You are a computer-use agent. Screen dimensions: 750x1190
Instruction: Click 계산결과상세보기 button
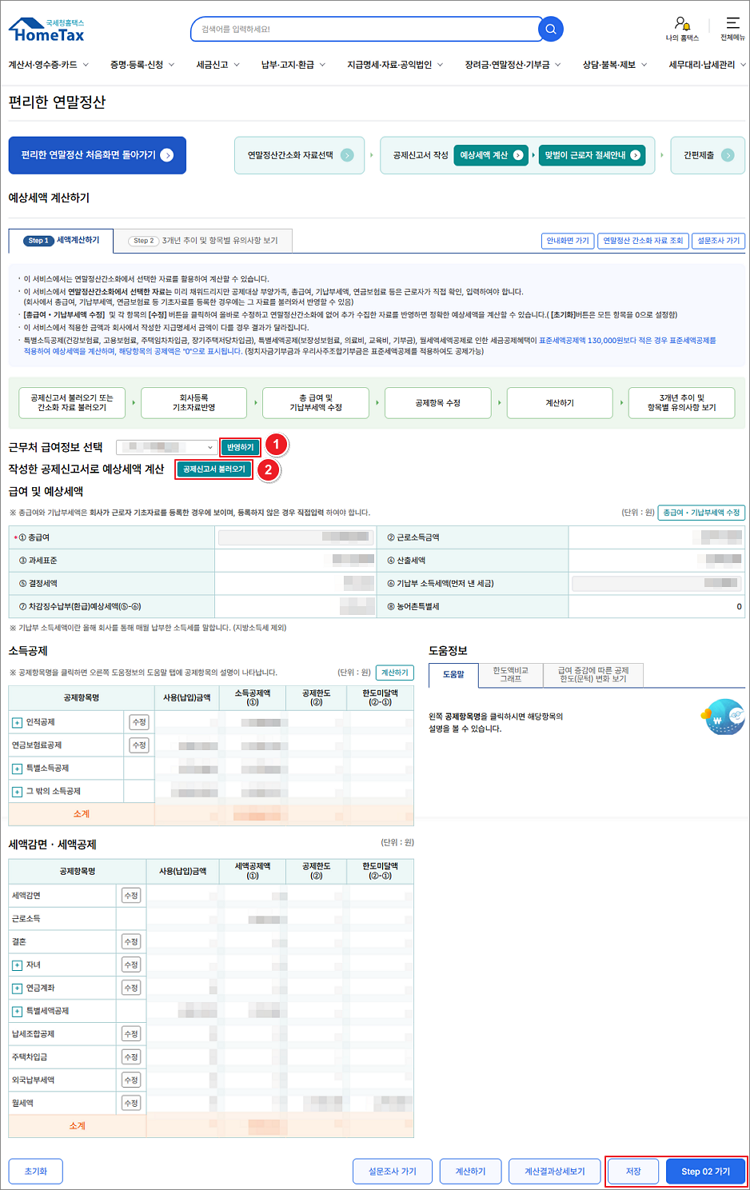555,1171
